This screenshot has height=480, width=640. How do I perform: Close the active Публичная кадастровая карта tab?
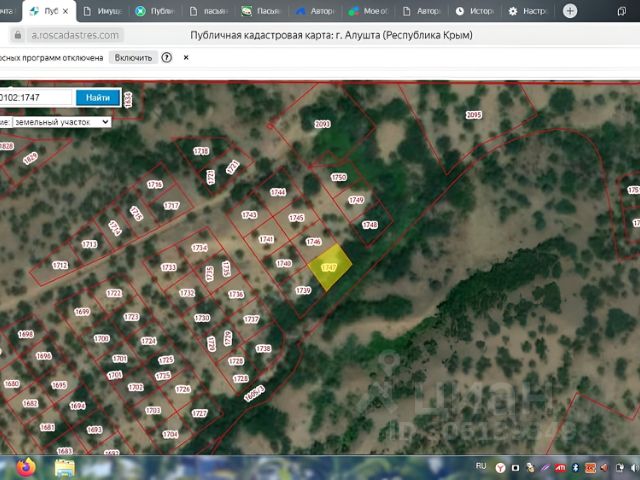(x=65, y=11)
